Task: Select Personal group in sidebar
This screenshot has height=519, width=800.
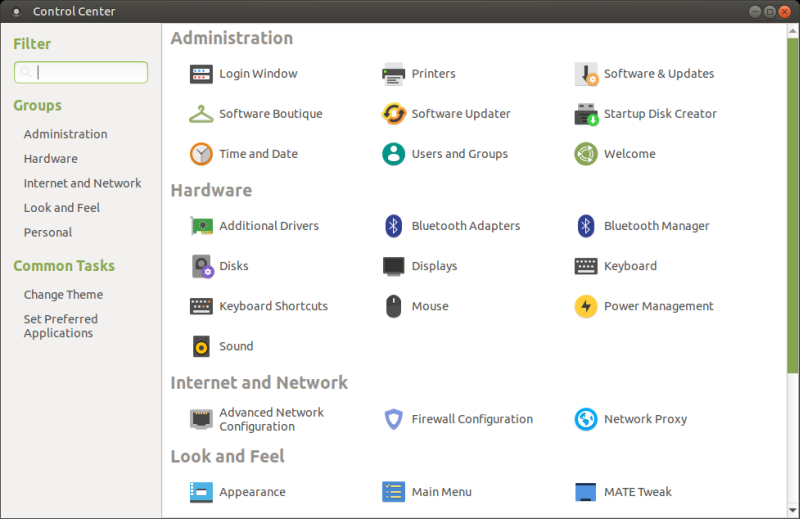Action: coord(48,232)
